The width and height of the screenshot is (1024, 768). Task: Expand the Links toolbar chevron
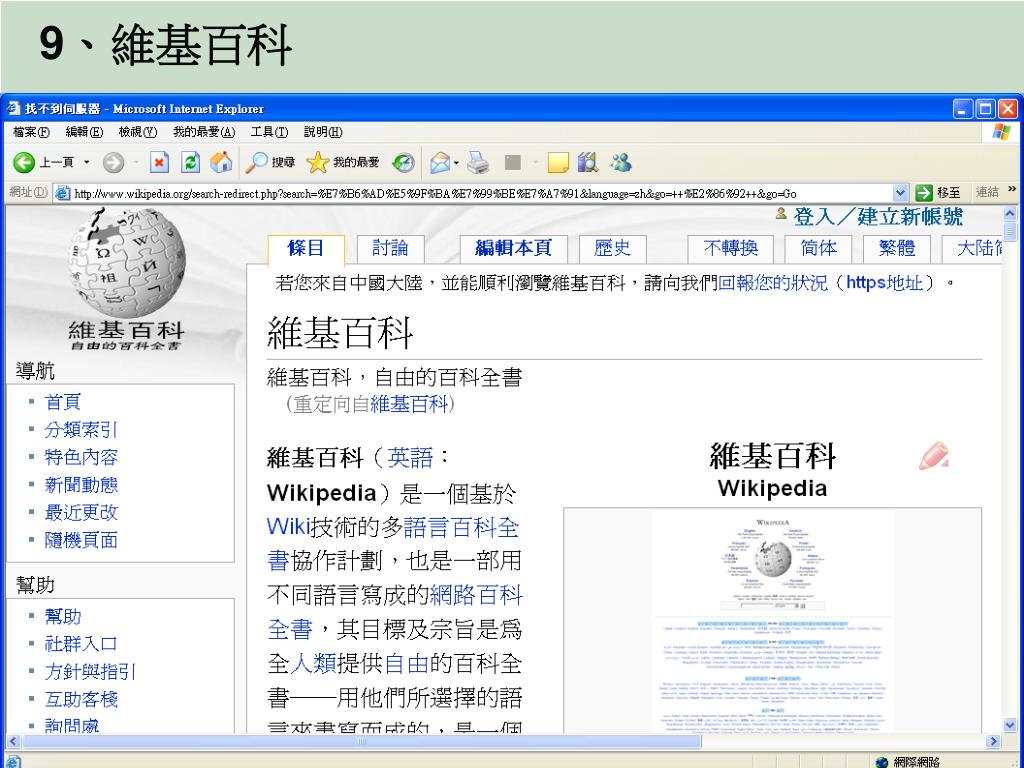click(x=1012, y=189)
